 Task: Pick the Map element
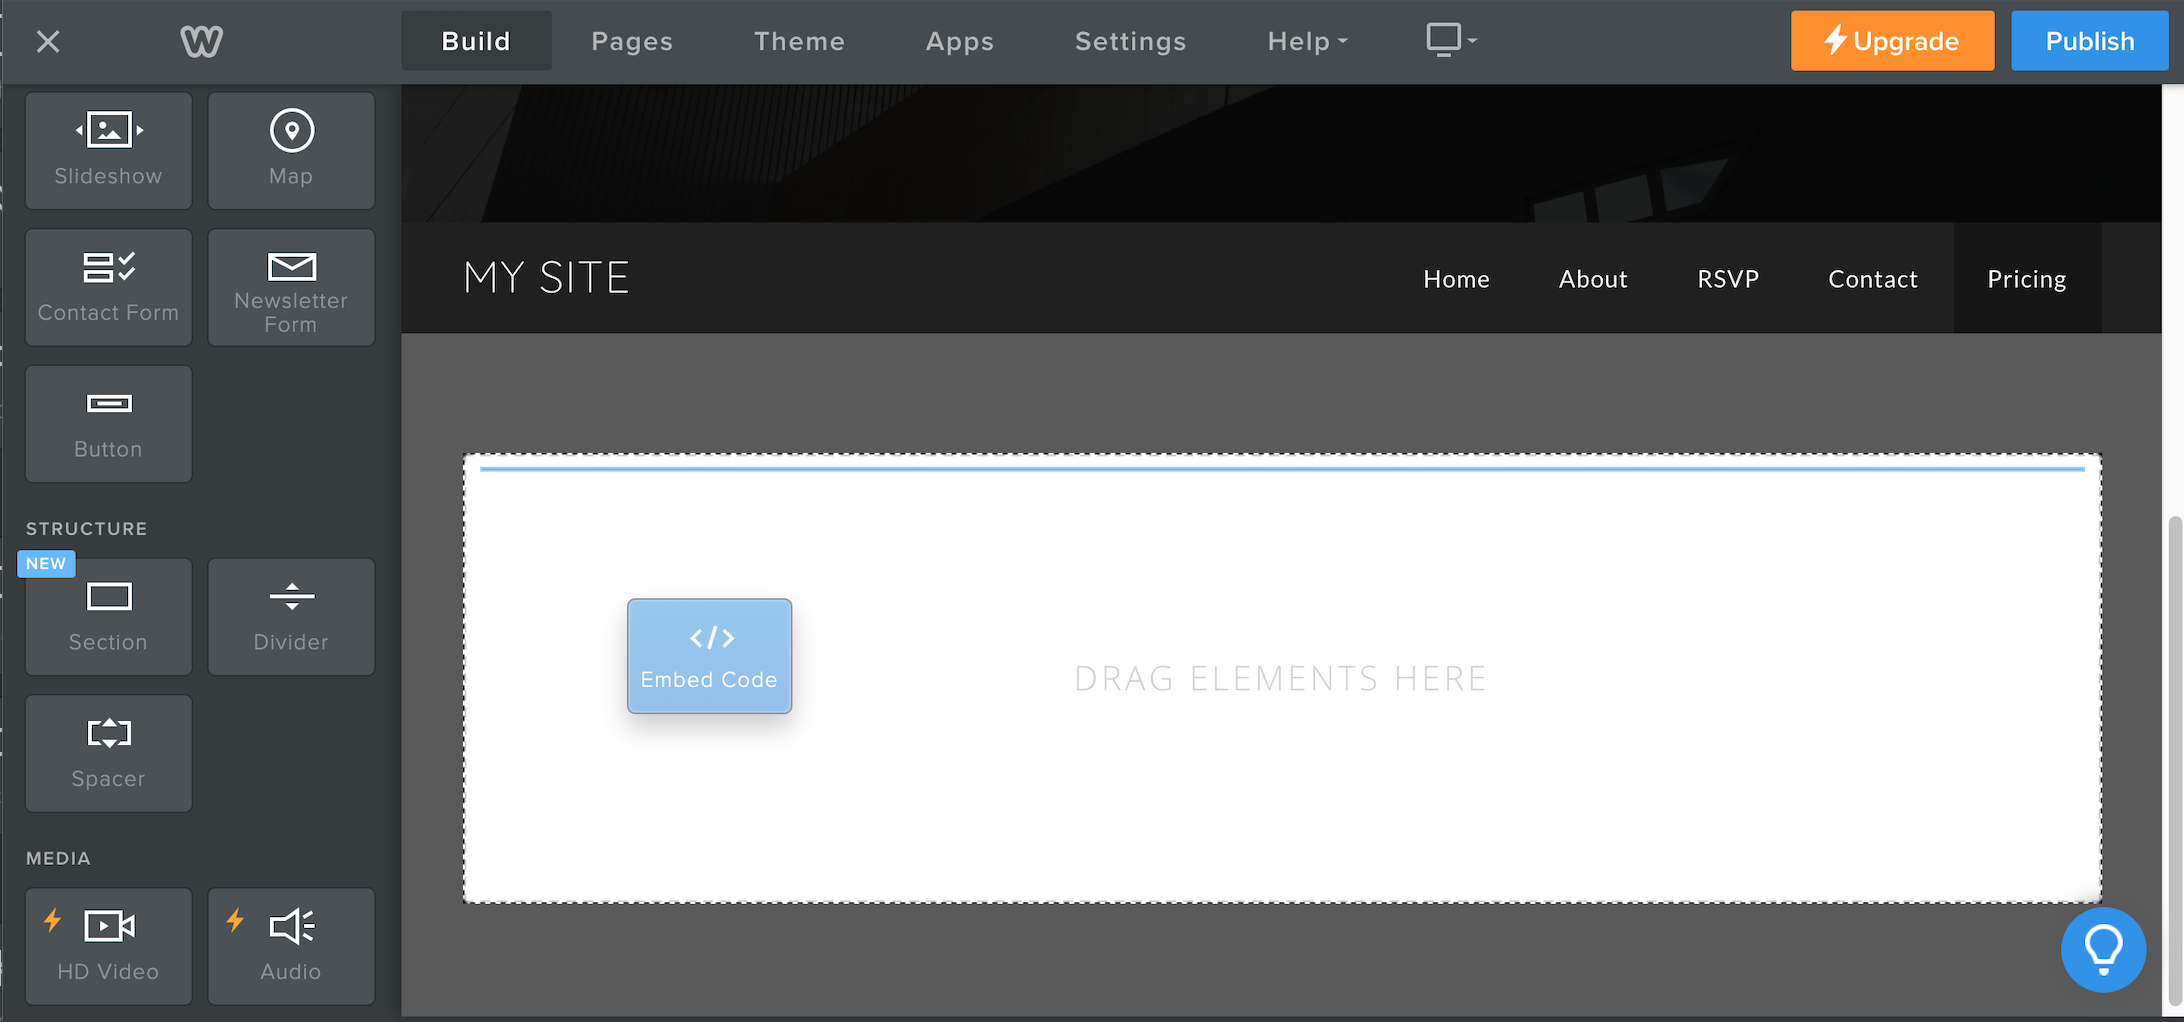click(291, 150)
